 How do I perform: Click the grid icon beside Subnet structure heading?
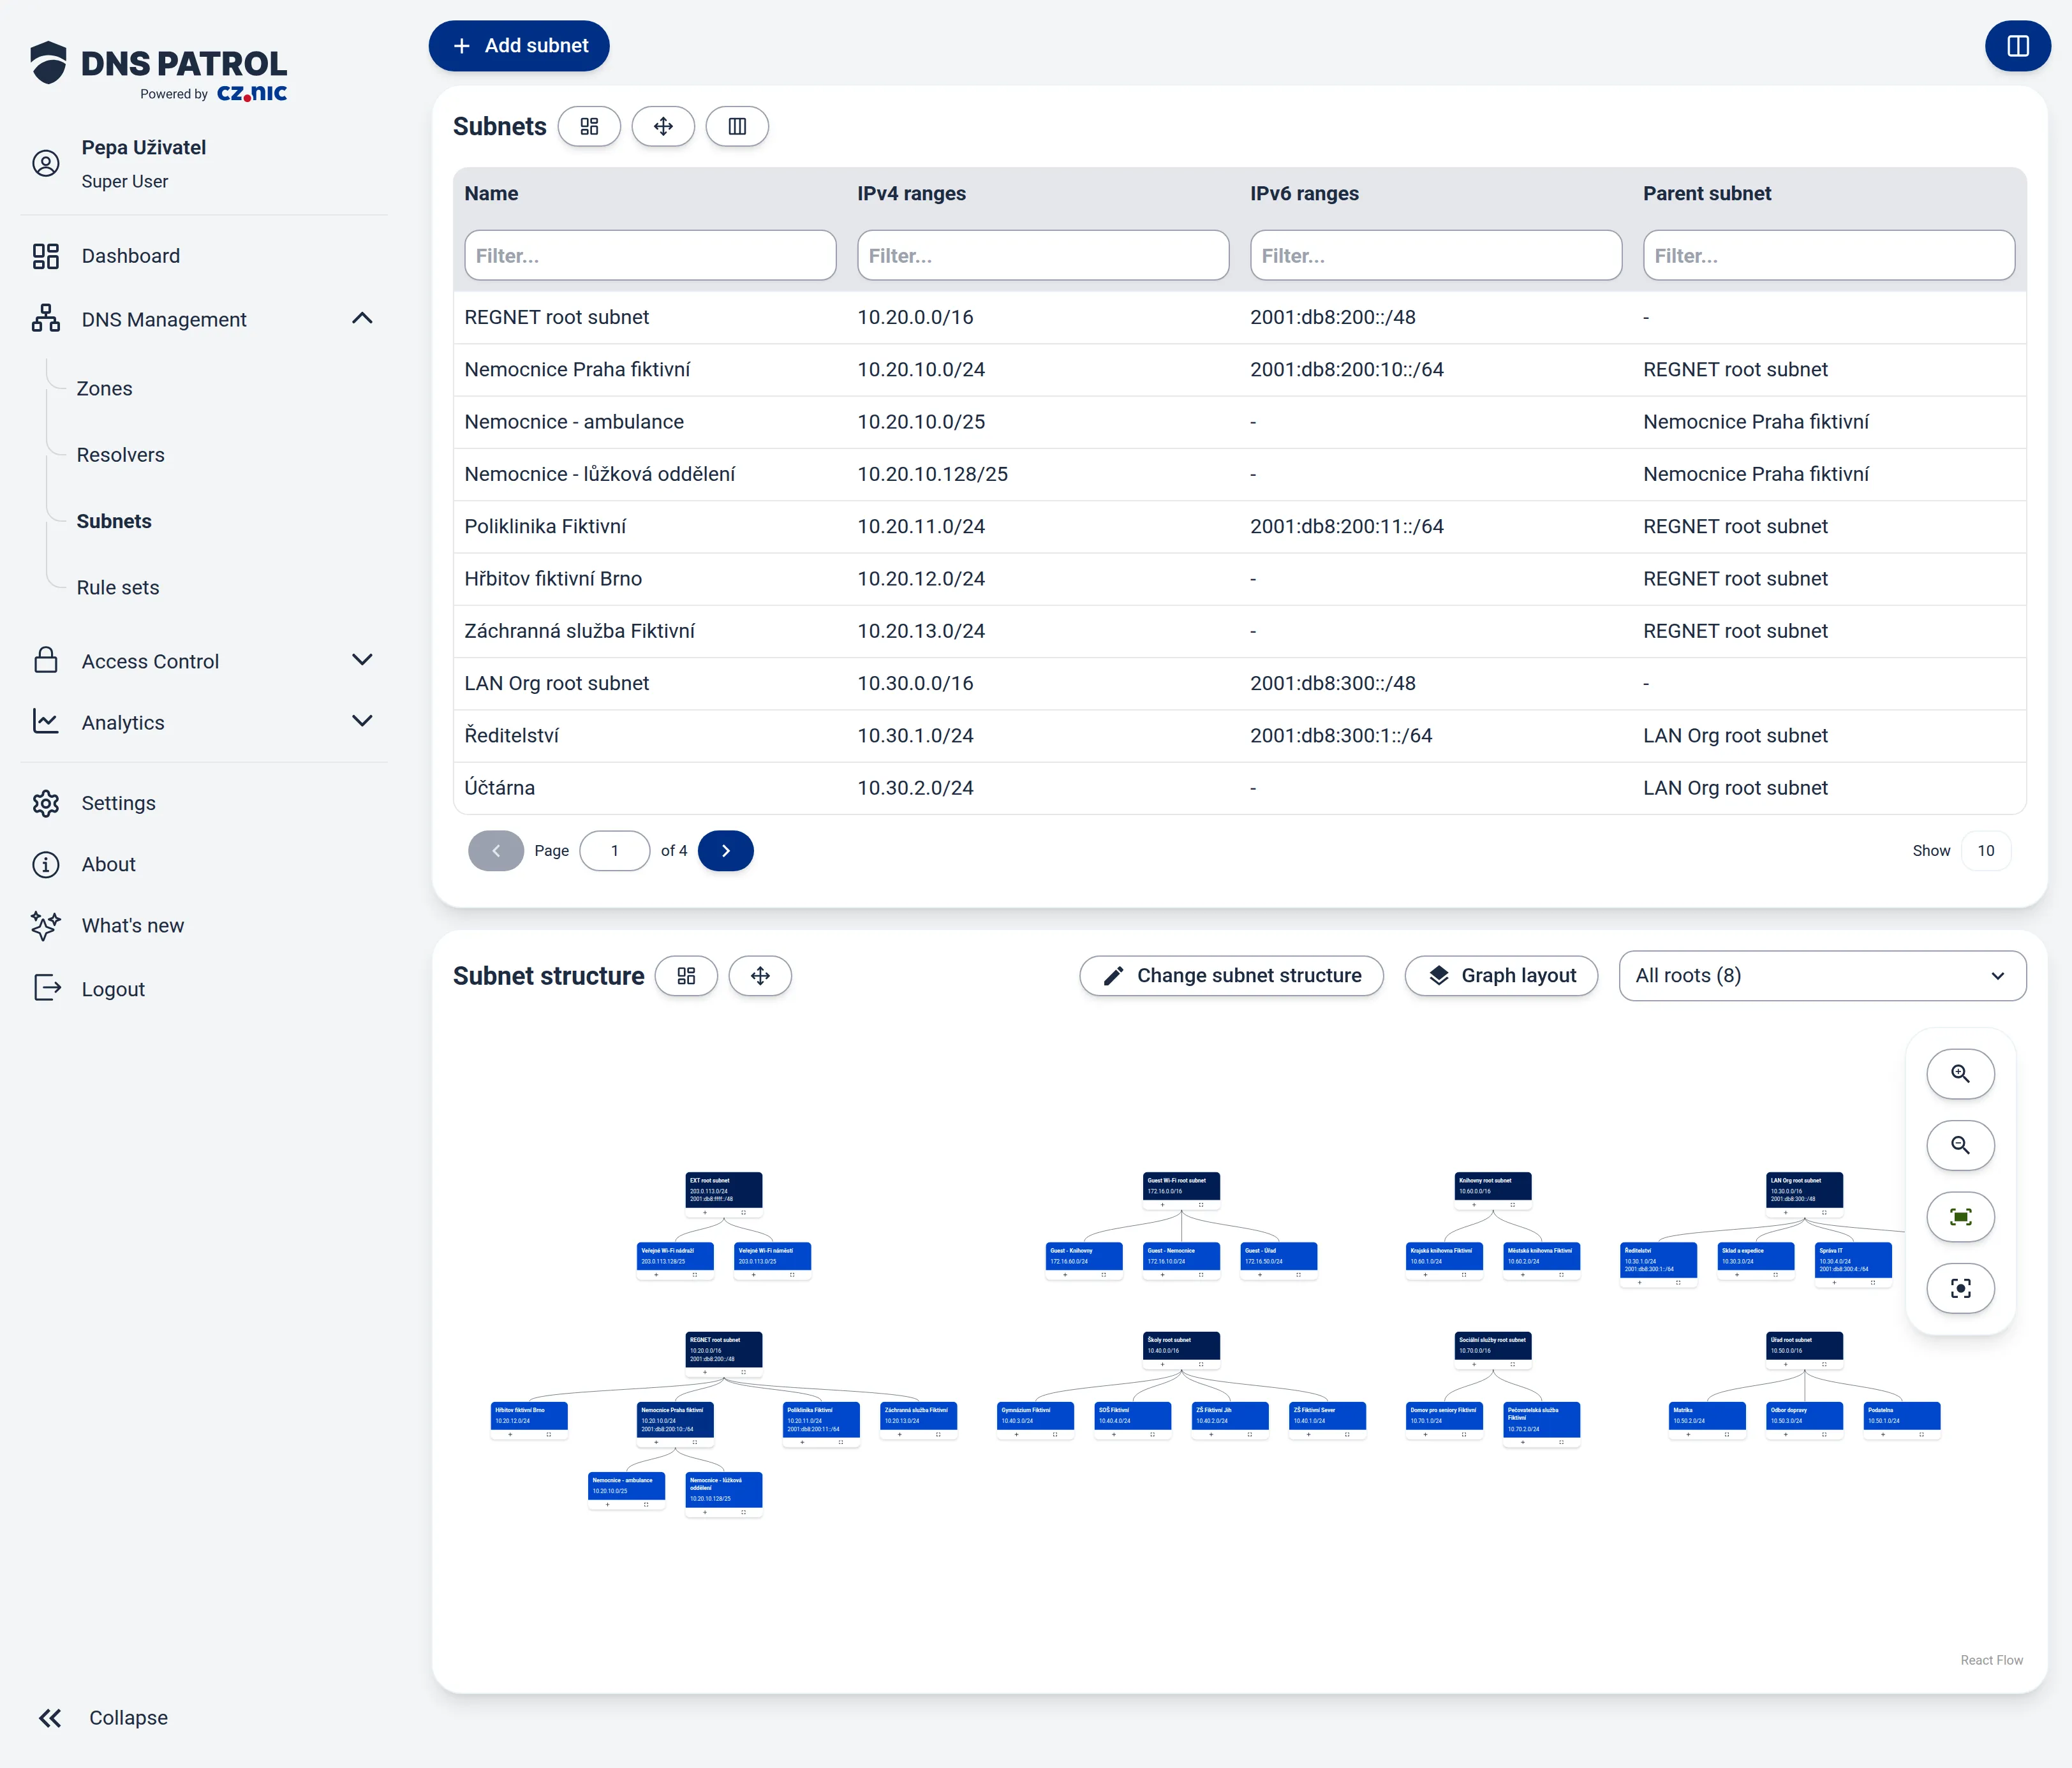(686, 976)
